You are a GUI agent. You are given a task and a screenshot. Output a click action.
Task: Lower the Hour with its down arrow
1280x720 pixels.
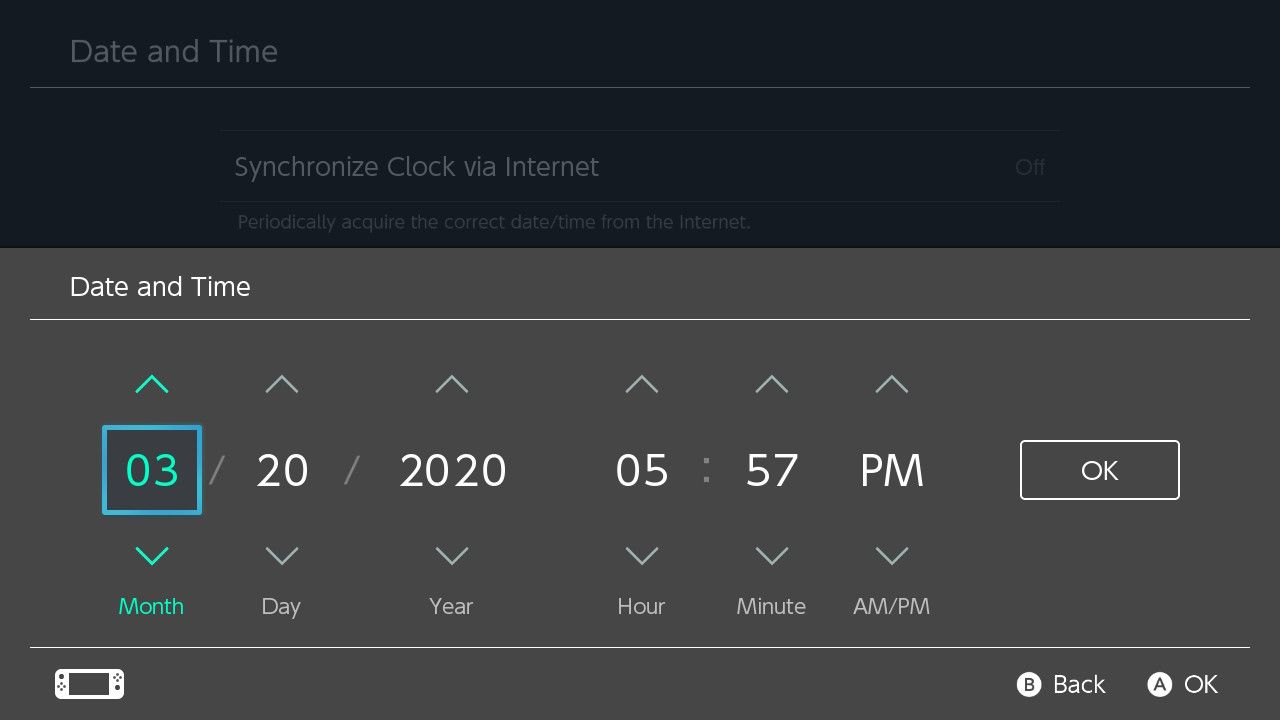(x=642, y=556)
